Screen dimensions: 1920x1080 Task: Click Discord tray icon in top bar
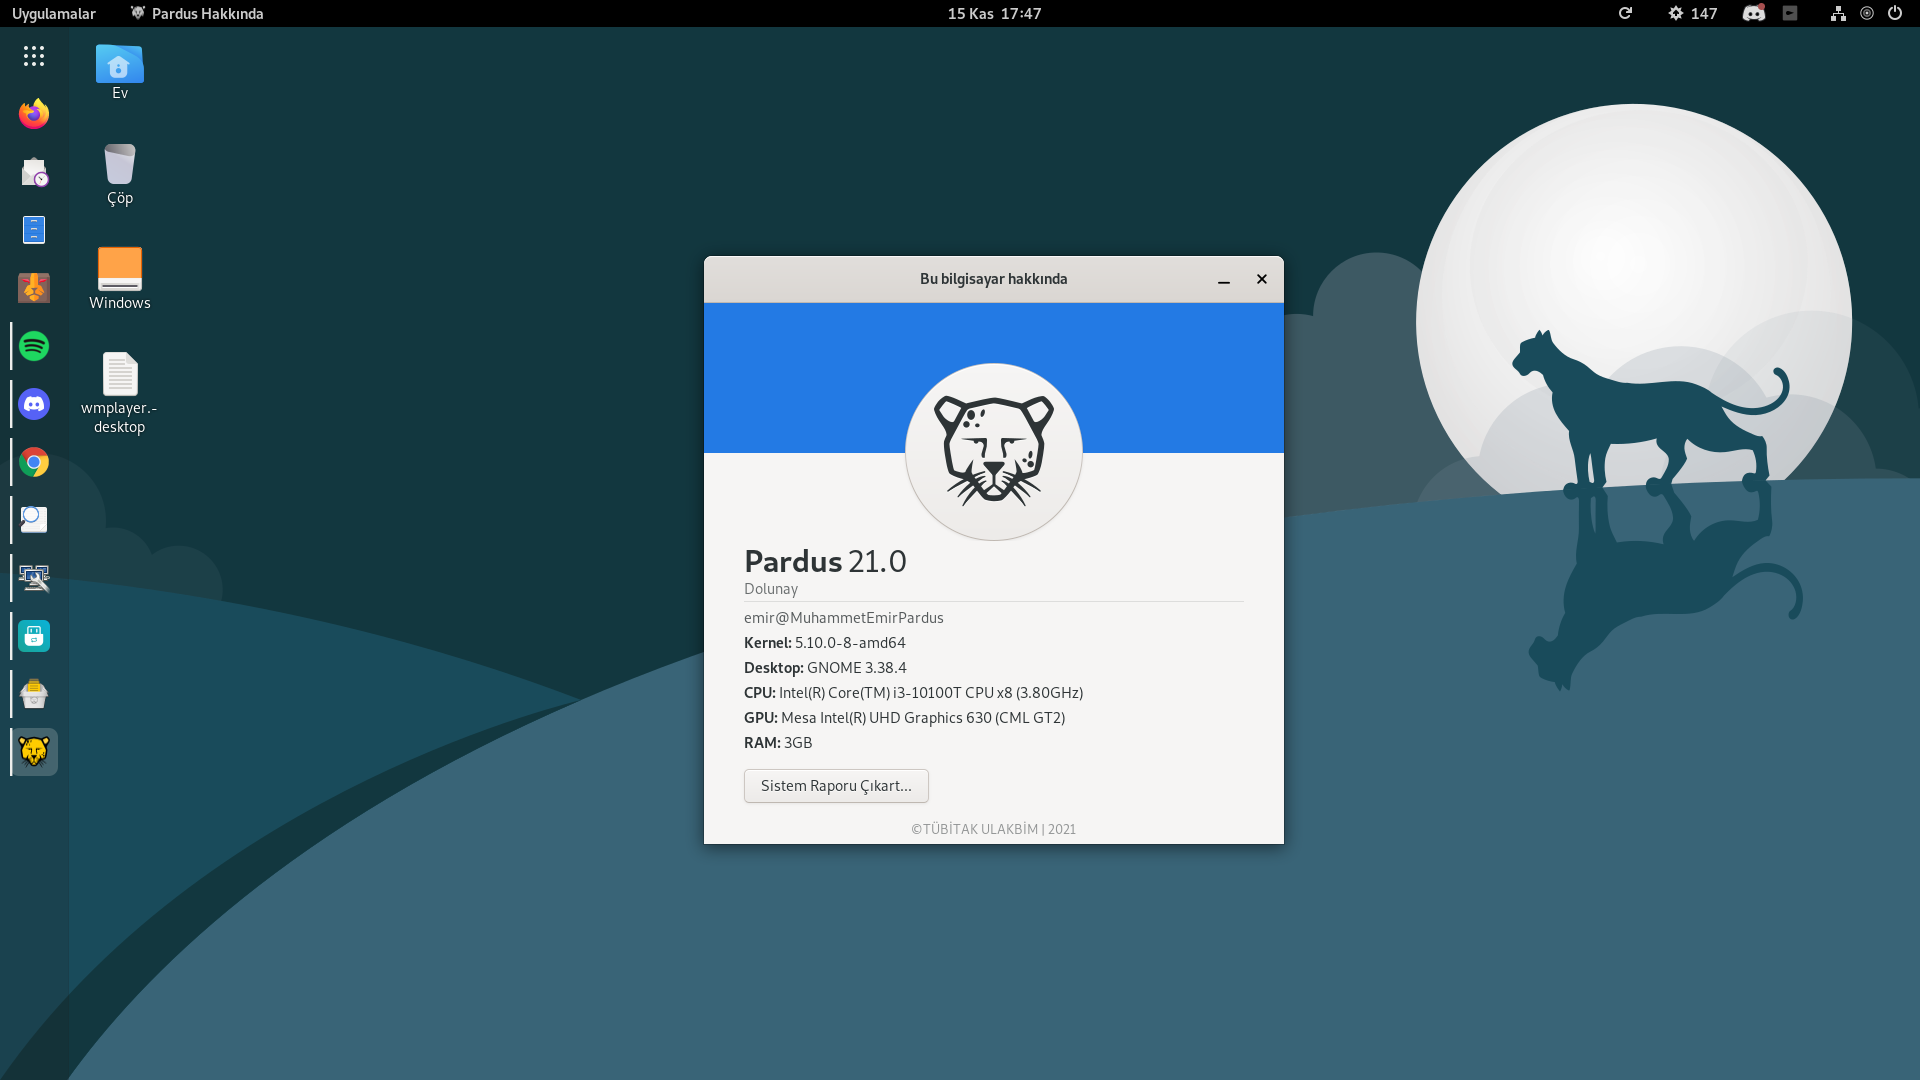[x=1753, y=13]
